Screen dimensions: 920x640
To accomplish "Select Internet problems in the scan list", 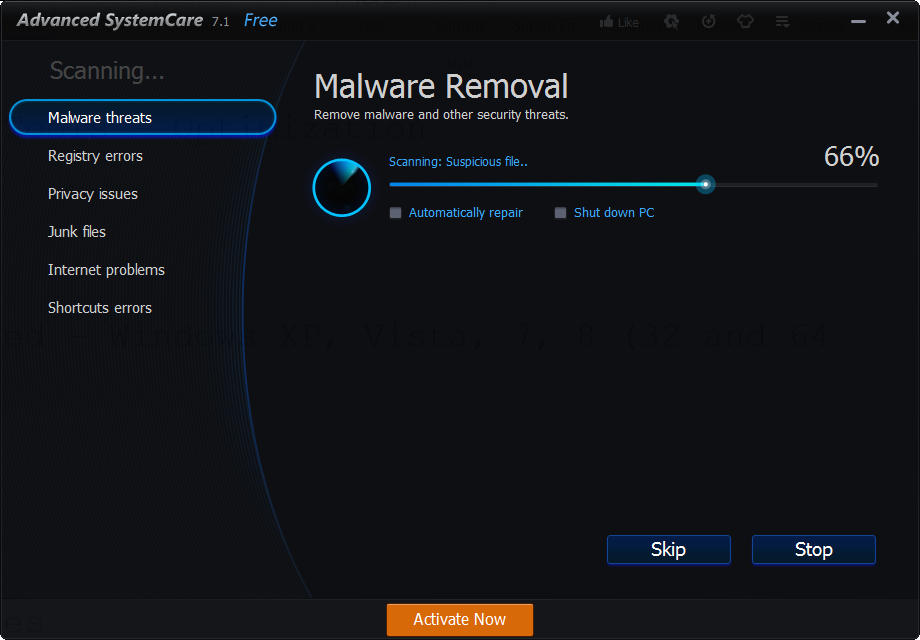I will [106, 270].
